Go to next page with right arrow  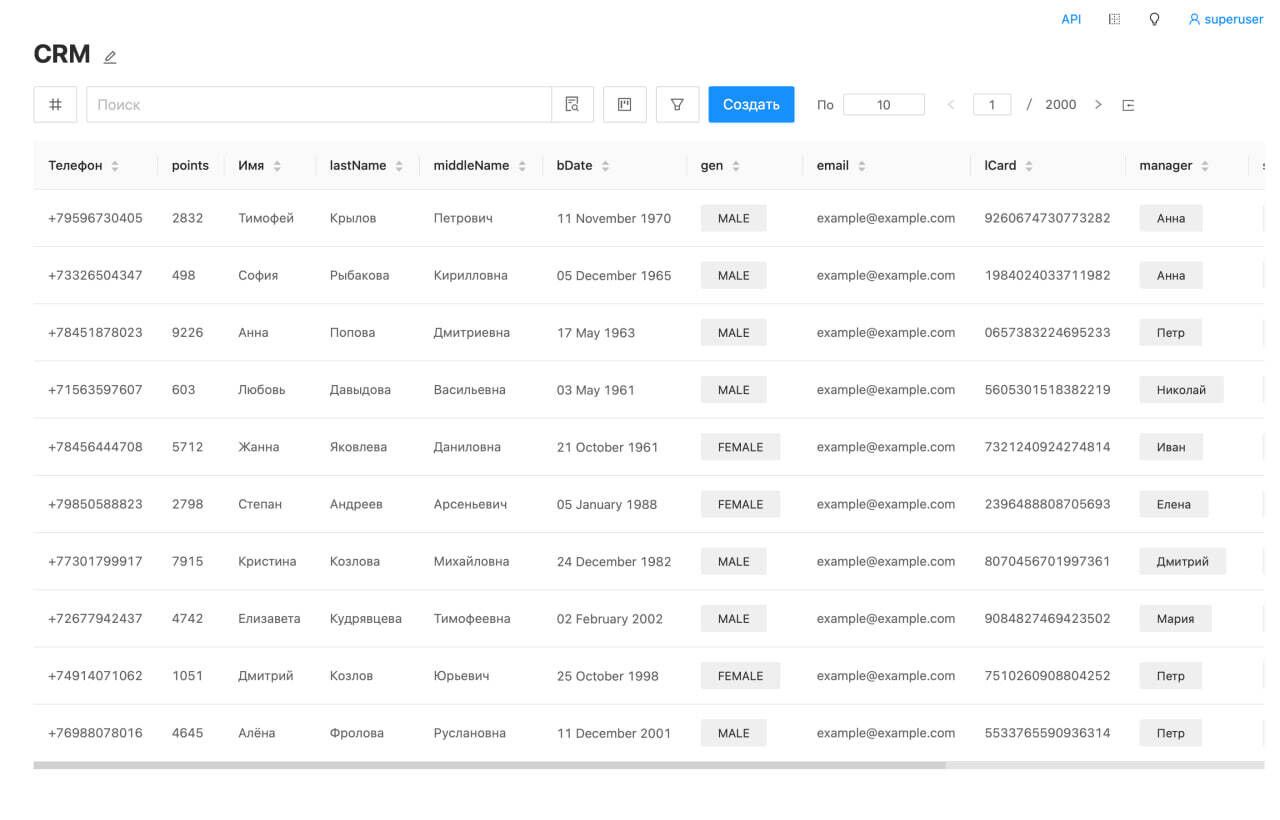tap(1098, 104)
